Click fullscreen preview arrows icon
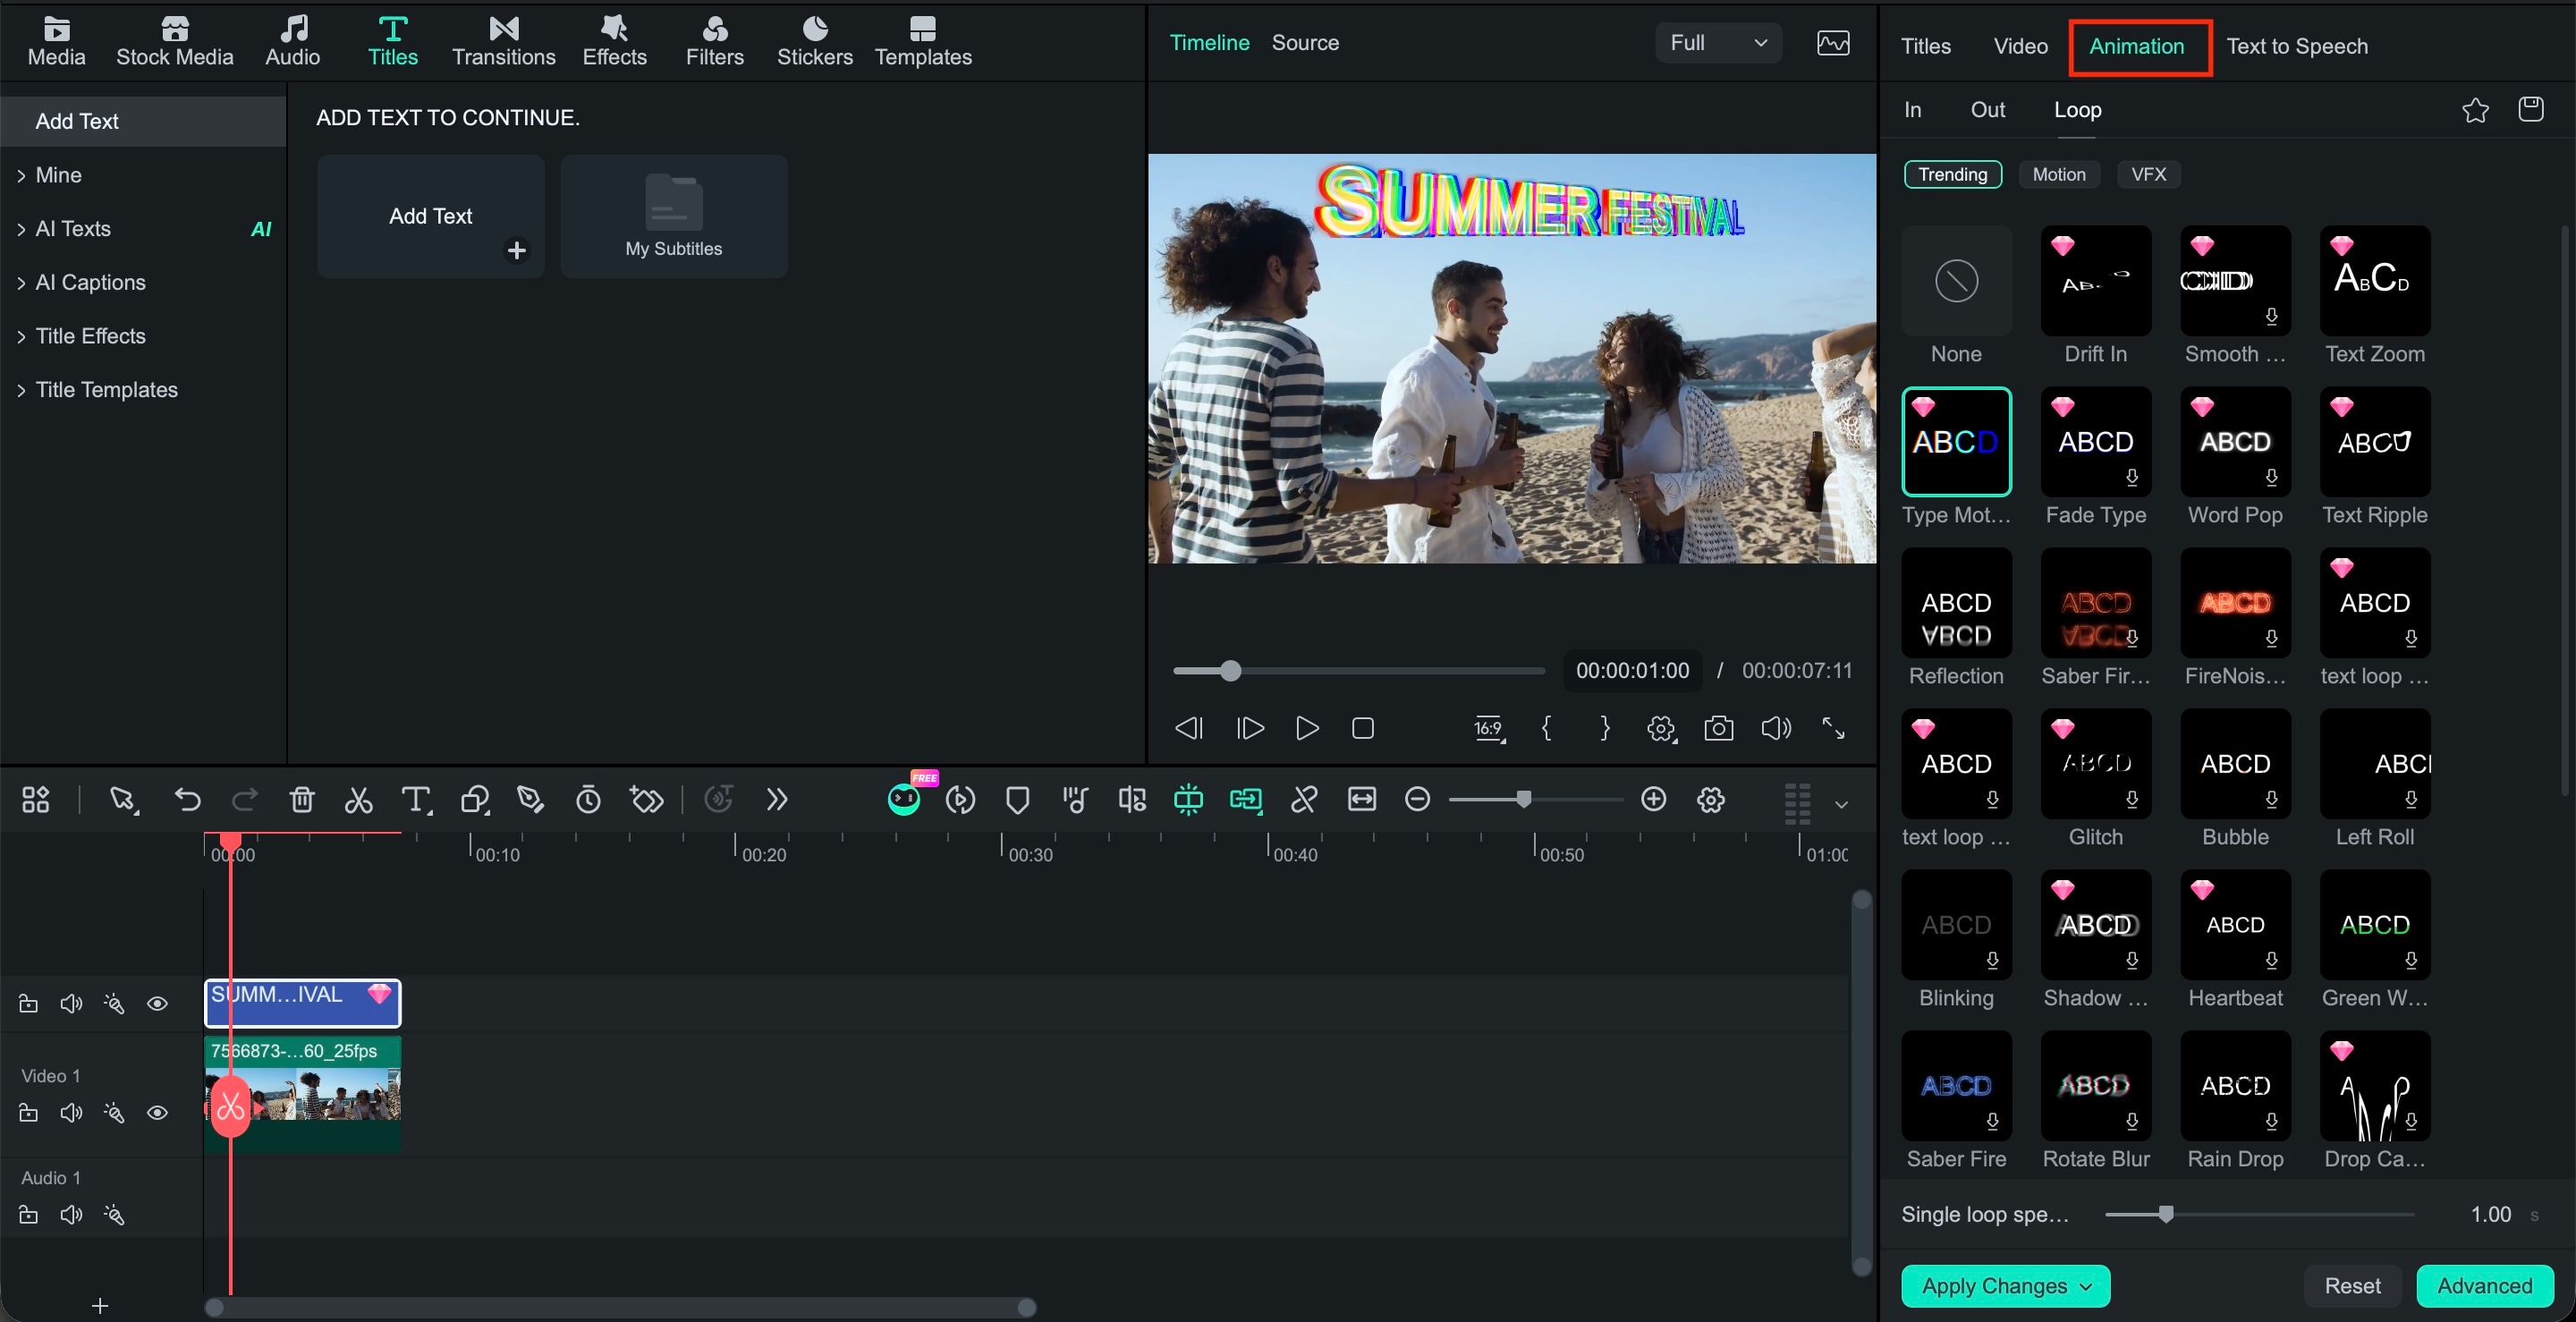The width and height of the screenshot is (2576, 1322). pos(1833,728)
